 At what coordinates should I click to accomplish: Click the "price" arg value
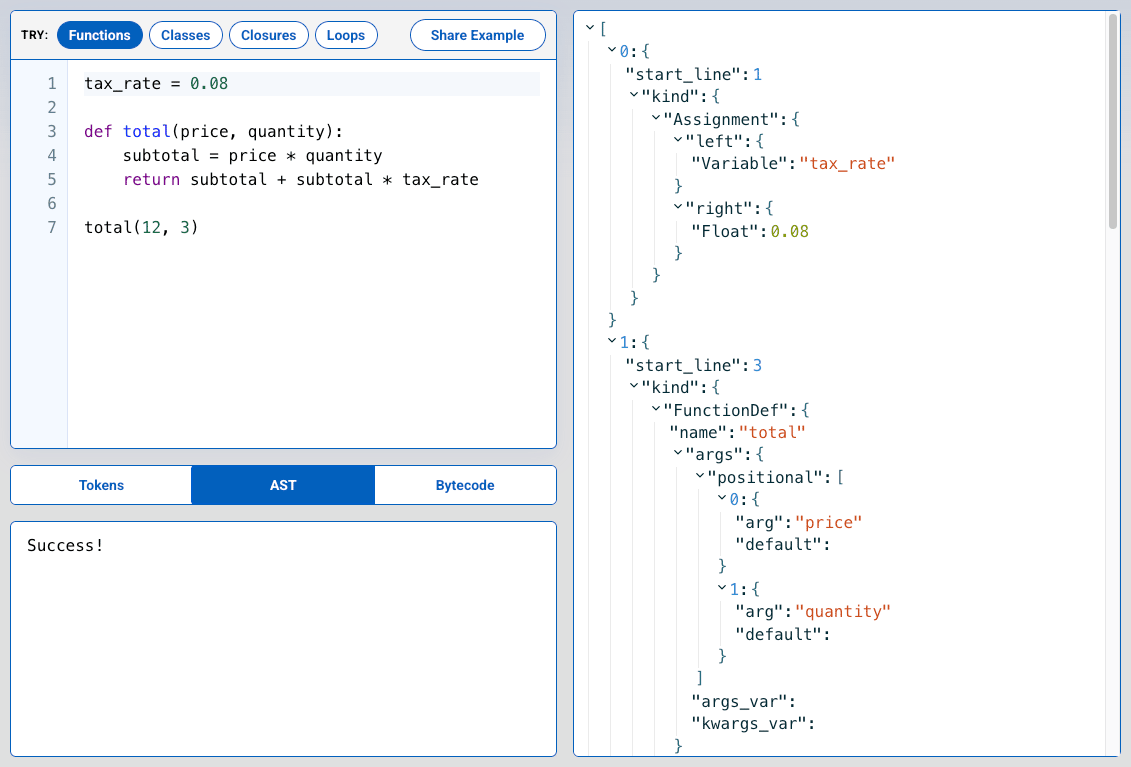coord(828,522)
